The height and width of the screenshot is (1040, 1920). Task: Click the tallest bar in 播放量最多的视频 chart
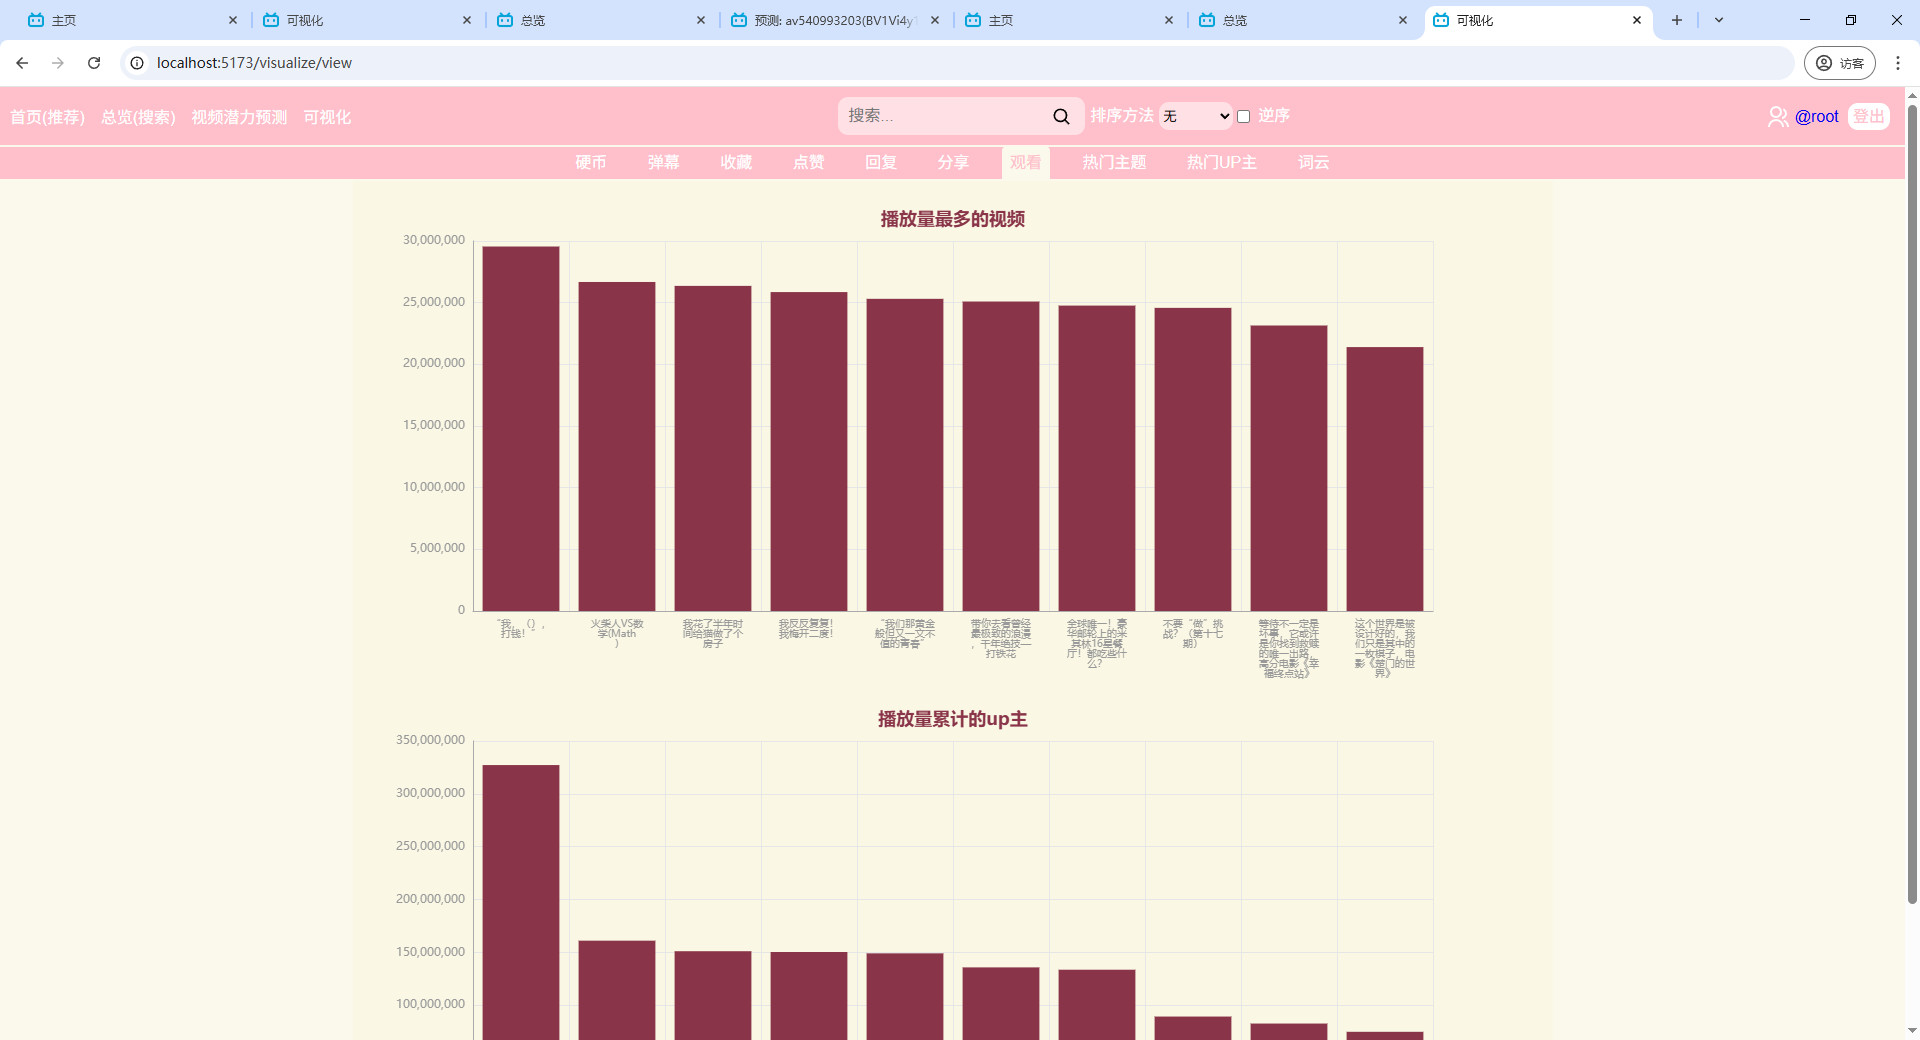pos(521,428)
